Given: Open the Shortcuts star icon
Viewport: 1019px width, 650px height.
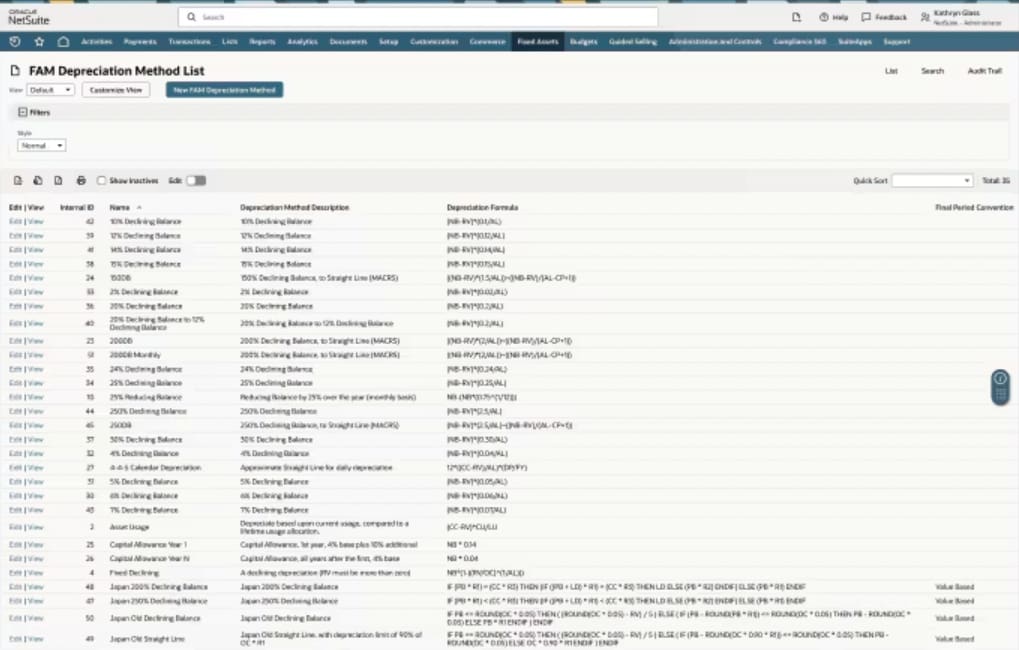Looking at the screenshot, I should [x=39, y=42].
